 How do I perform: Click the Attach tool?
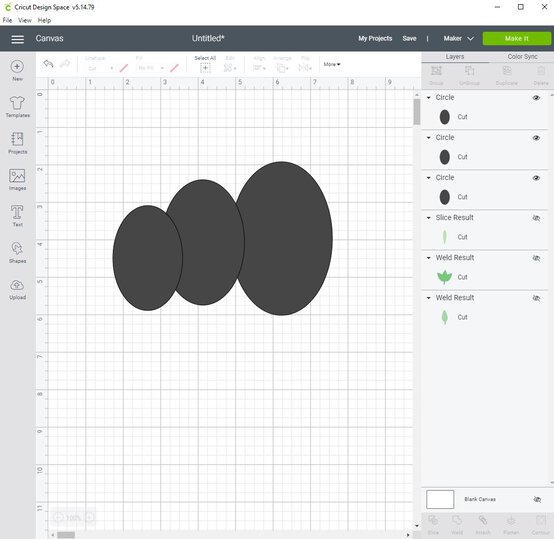click(483, 525)
